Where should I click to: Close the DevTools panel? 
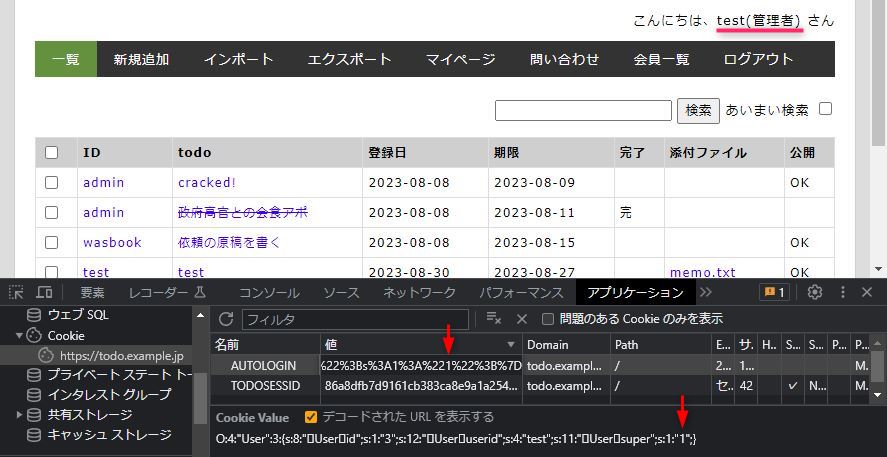tap(867, 292)
